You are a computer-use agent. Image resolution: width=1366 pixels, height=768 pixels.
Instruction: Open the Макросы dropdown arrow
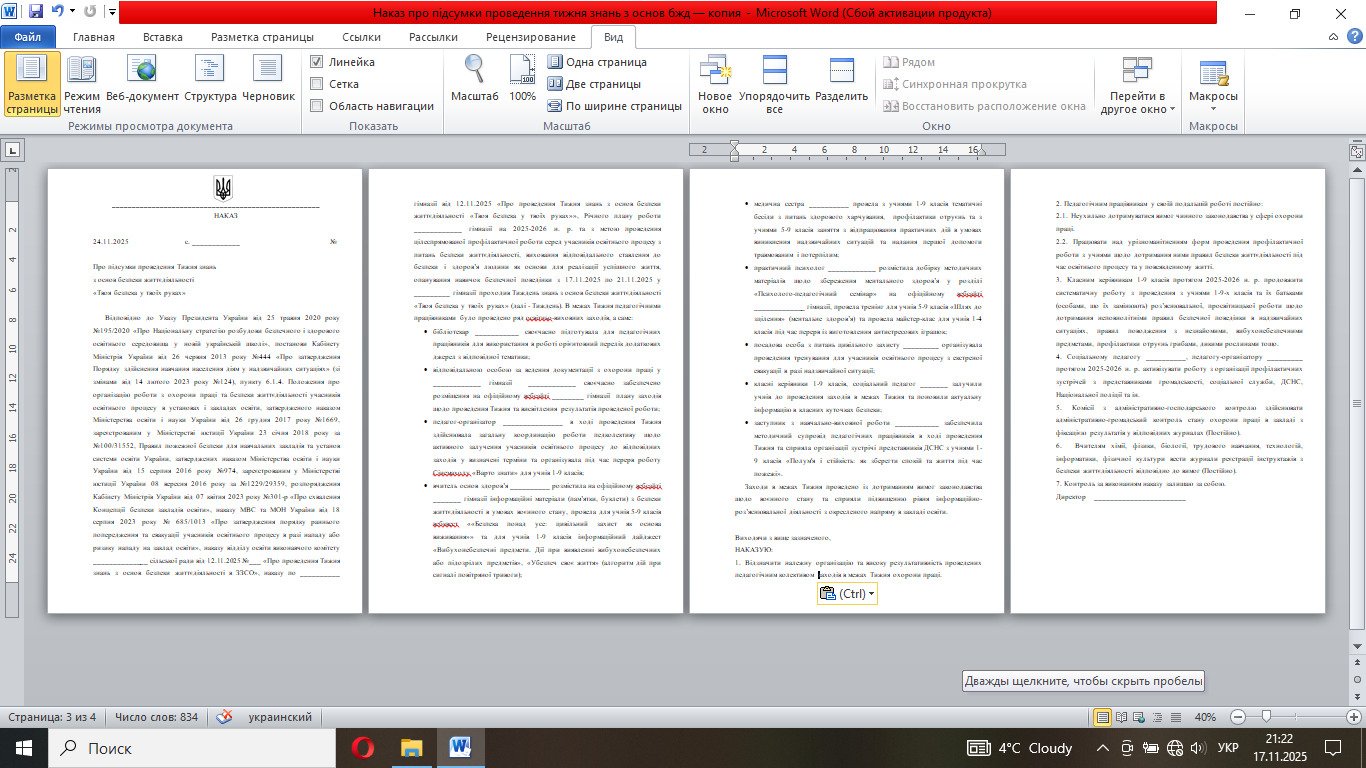click(x=1213, y=110)
